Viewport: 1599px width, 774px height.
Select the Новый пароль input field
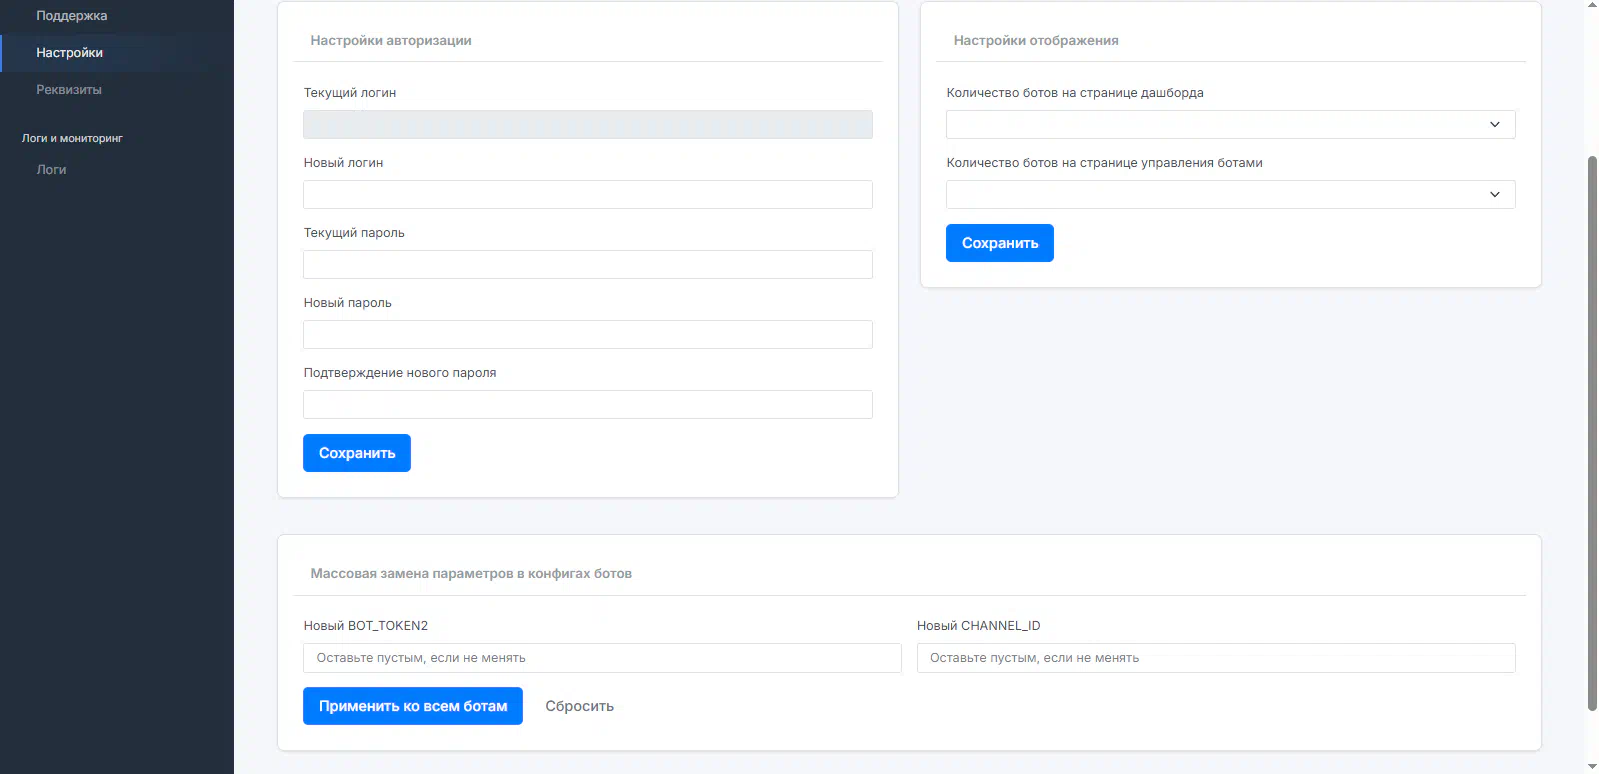587,335
